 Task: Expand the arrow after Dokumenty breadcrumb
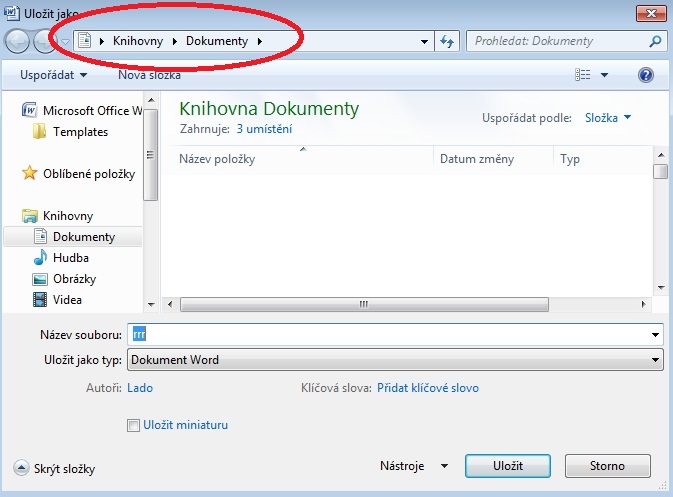[260, 41]
